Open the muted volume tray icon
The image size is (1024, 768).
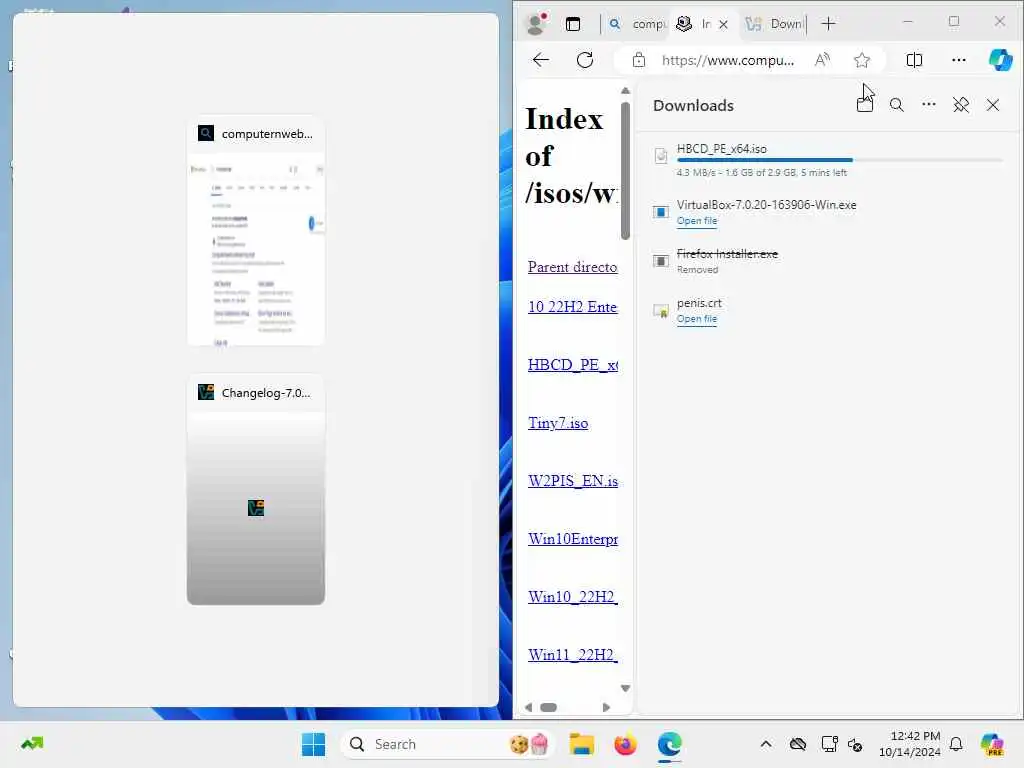coord(855,744)
